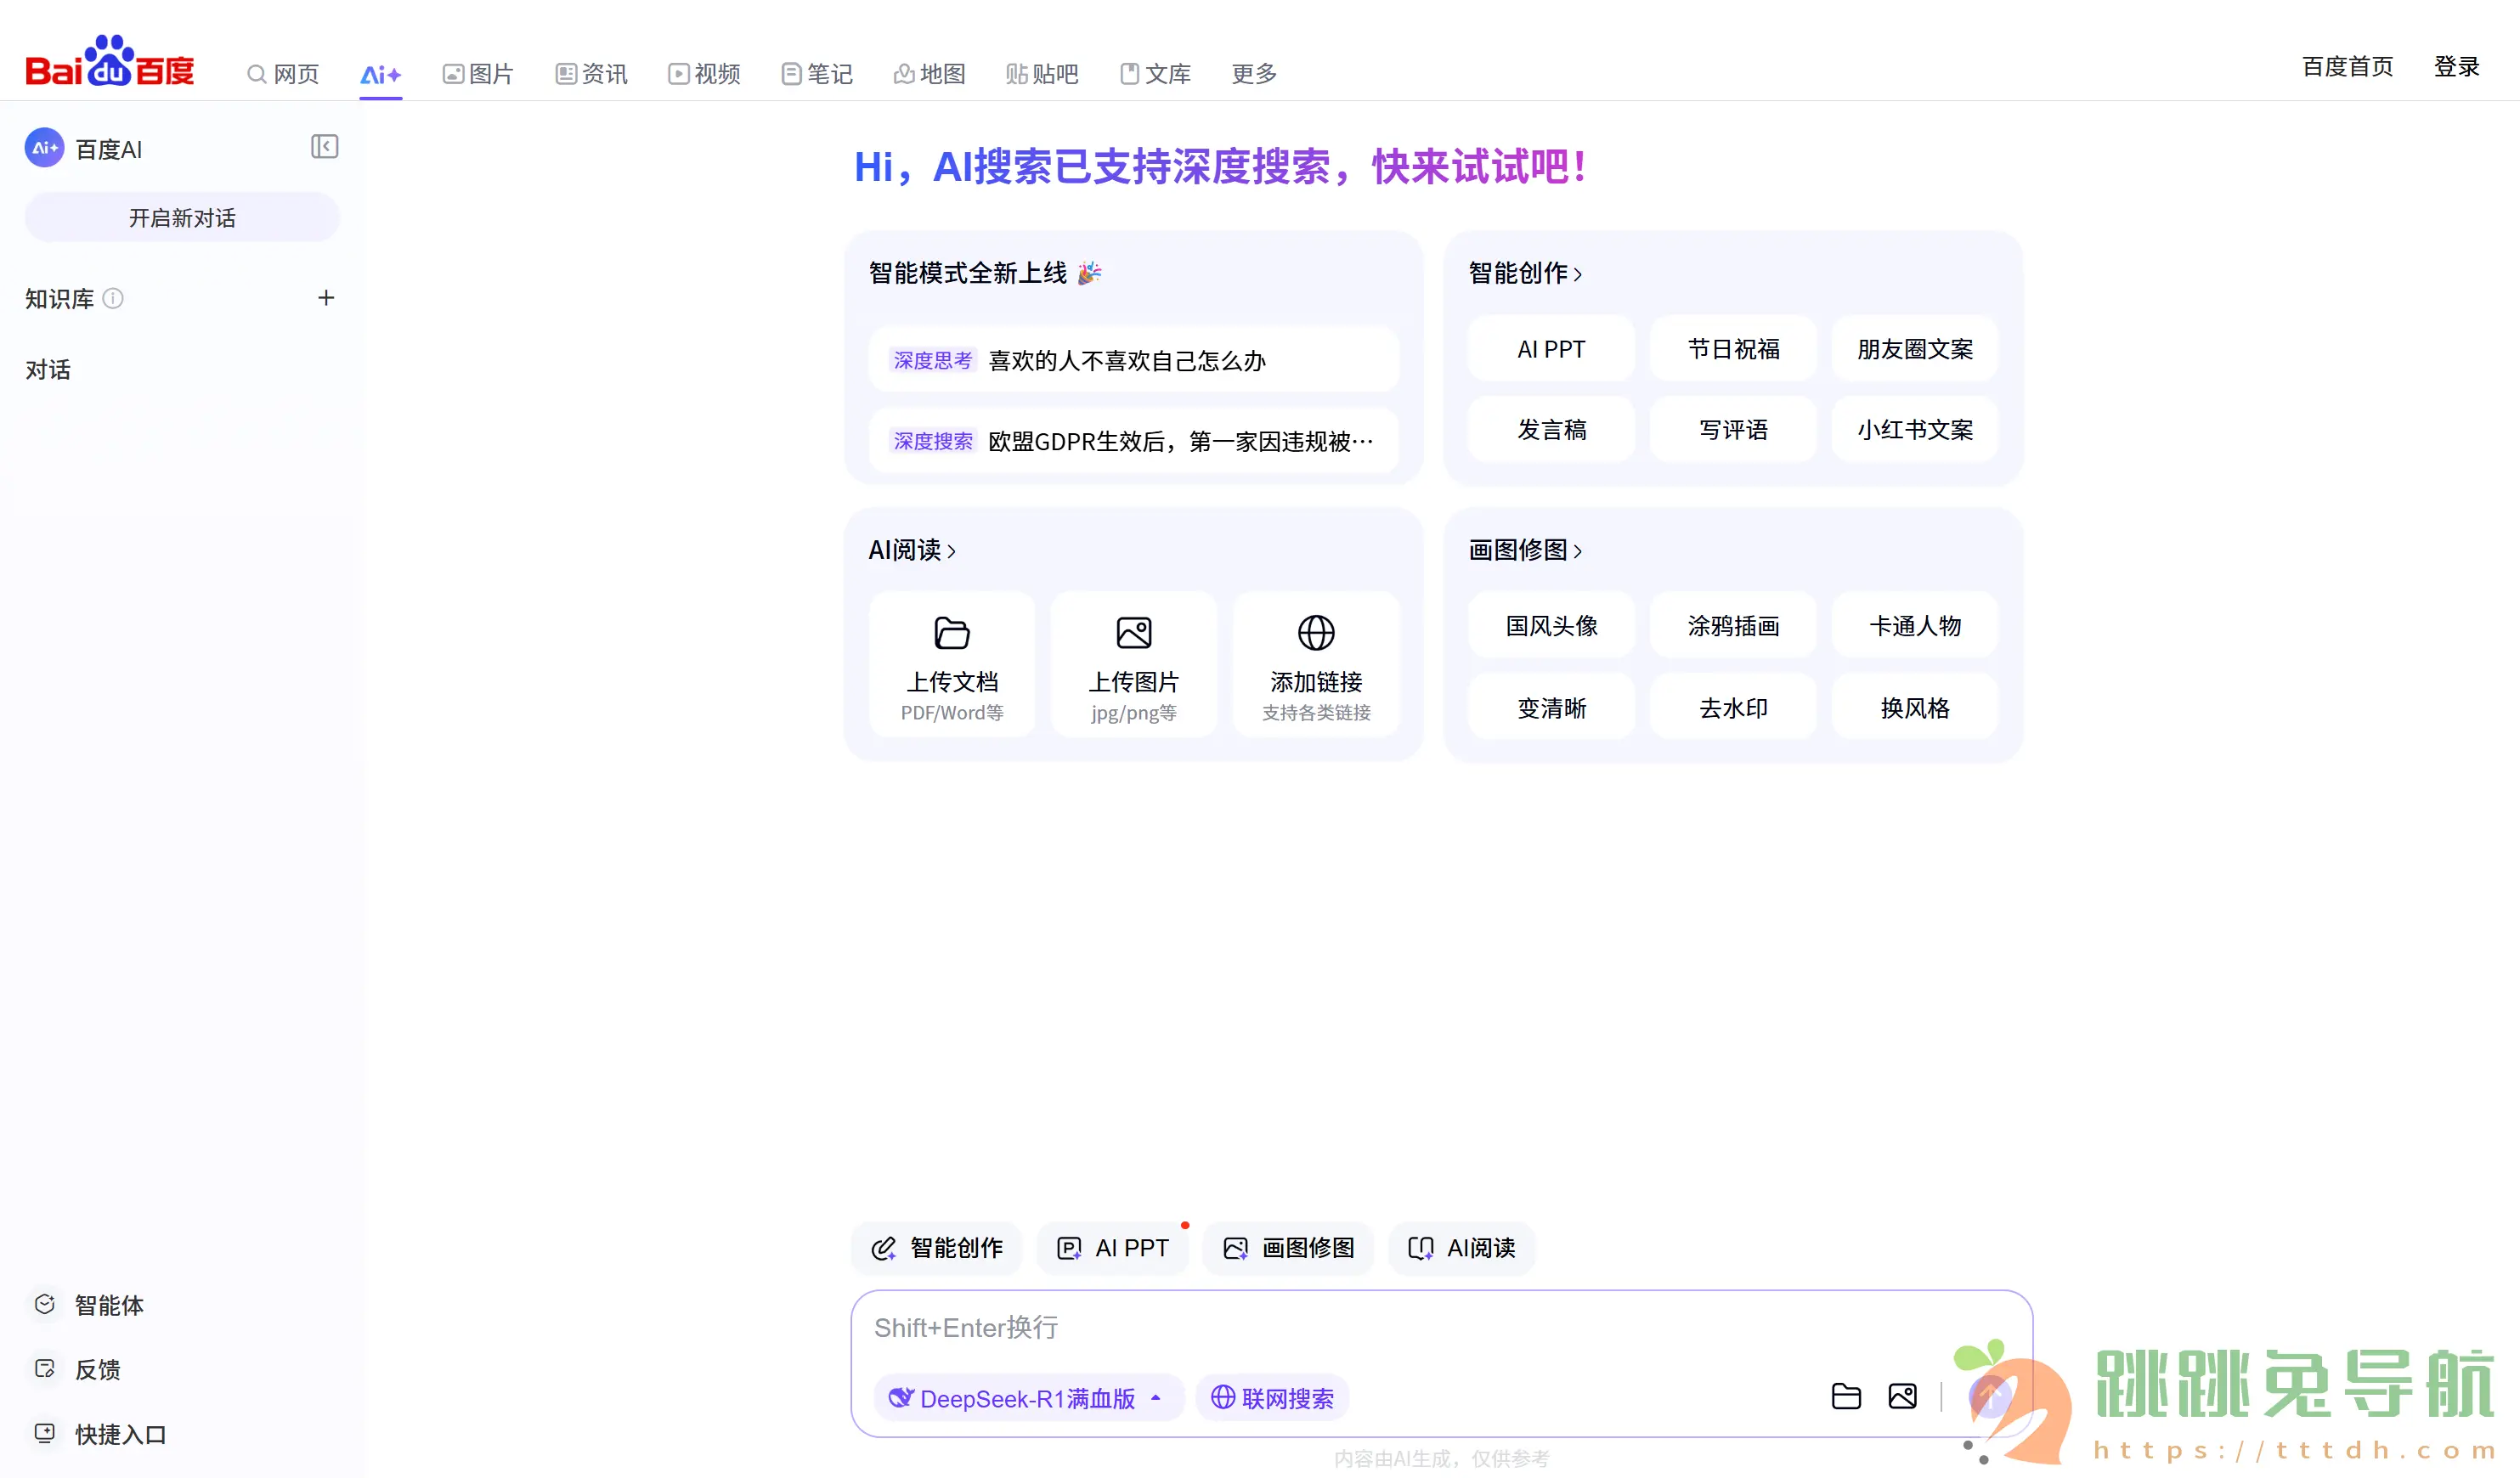This screenshot has height=1478, width=2520.
Task: Switch to 地图 tab
Action: pyautogui.click(x=929, y=74)
